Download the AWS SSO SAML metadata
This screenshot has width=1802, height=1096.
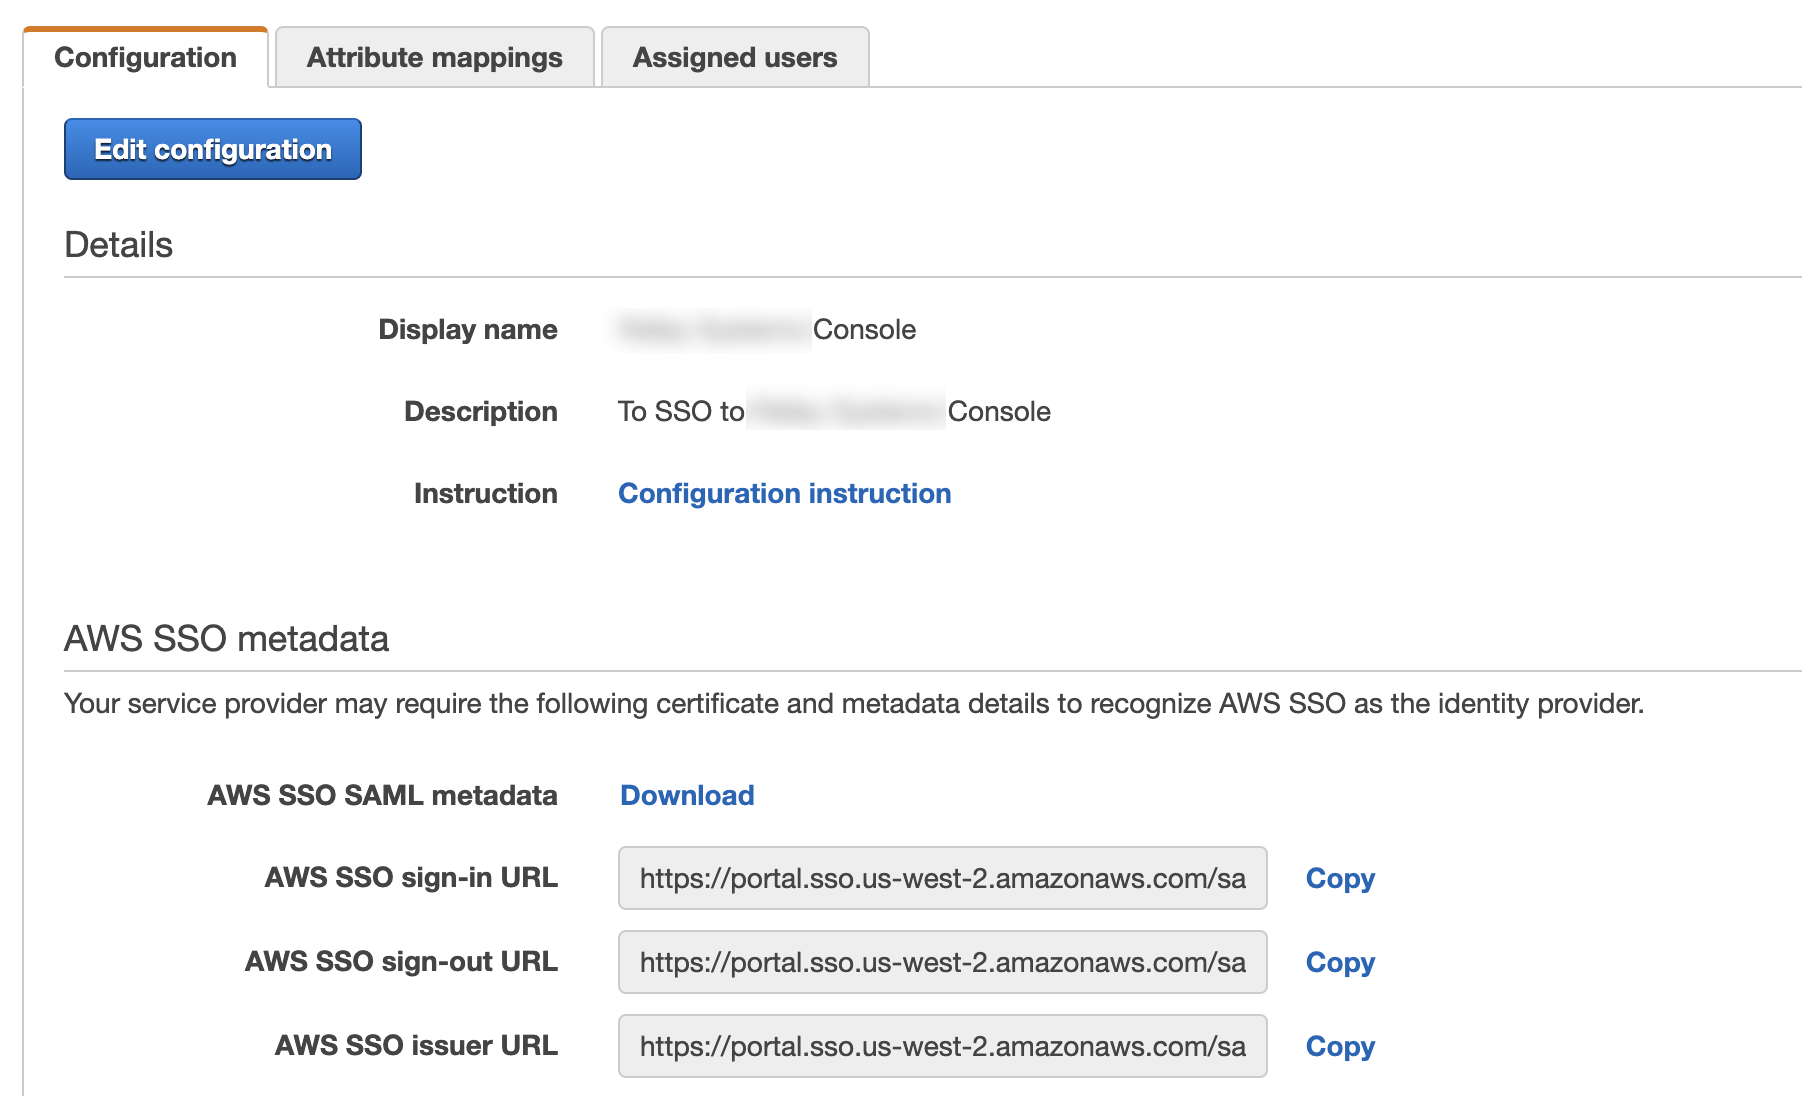coord(687,795)
